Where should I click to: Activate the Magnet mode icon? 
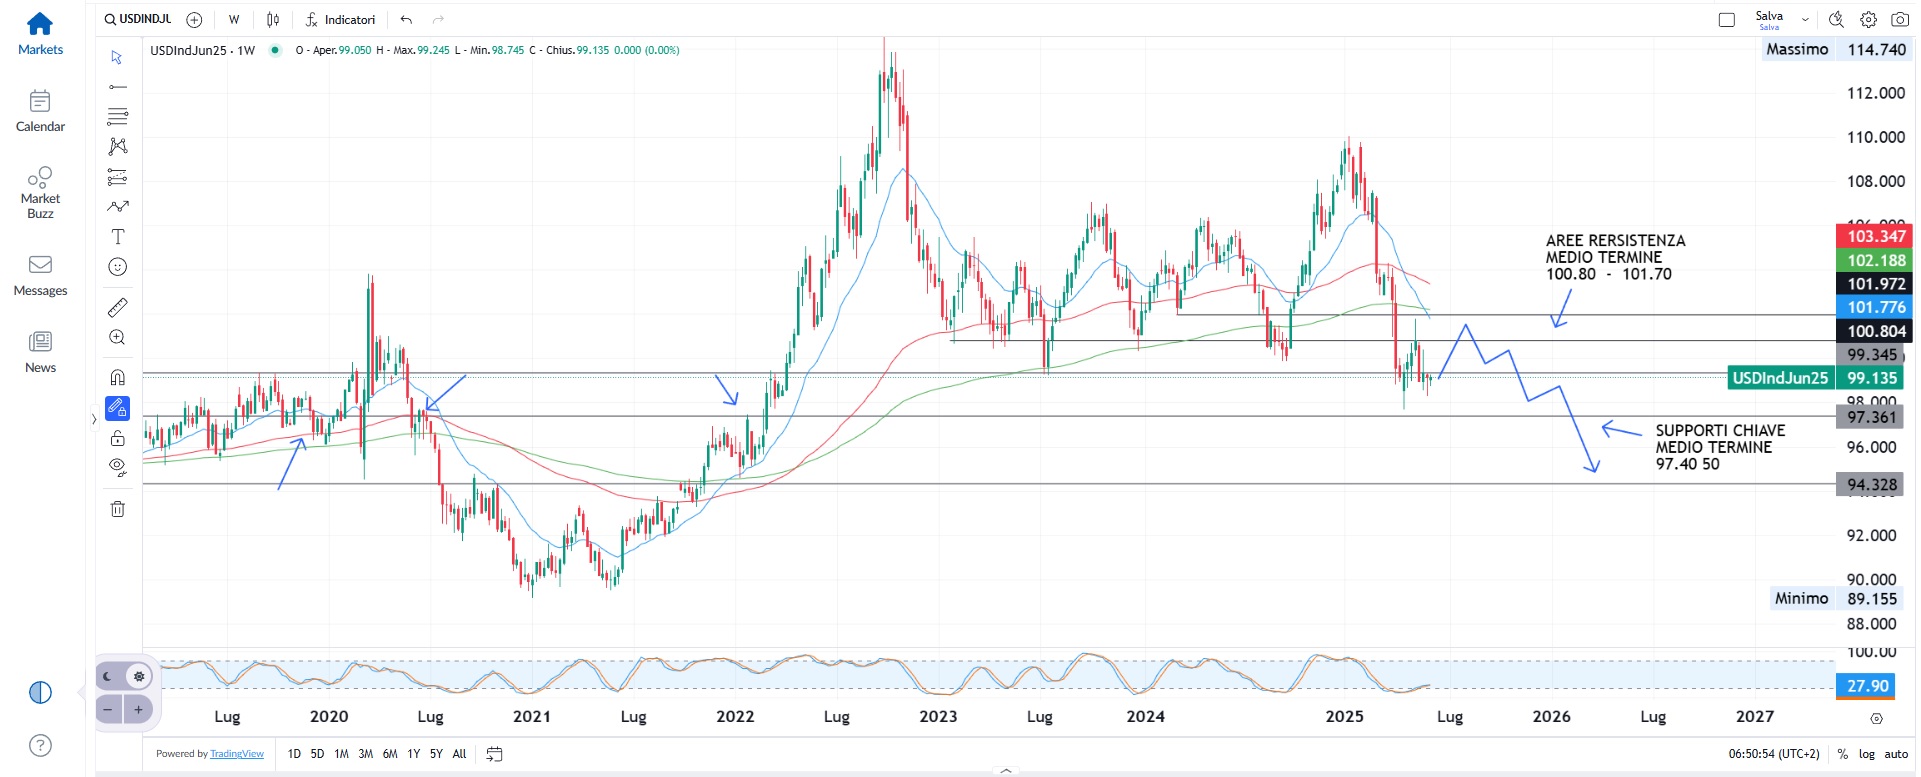point(118,377)
